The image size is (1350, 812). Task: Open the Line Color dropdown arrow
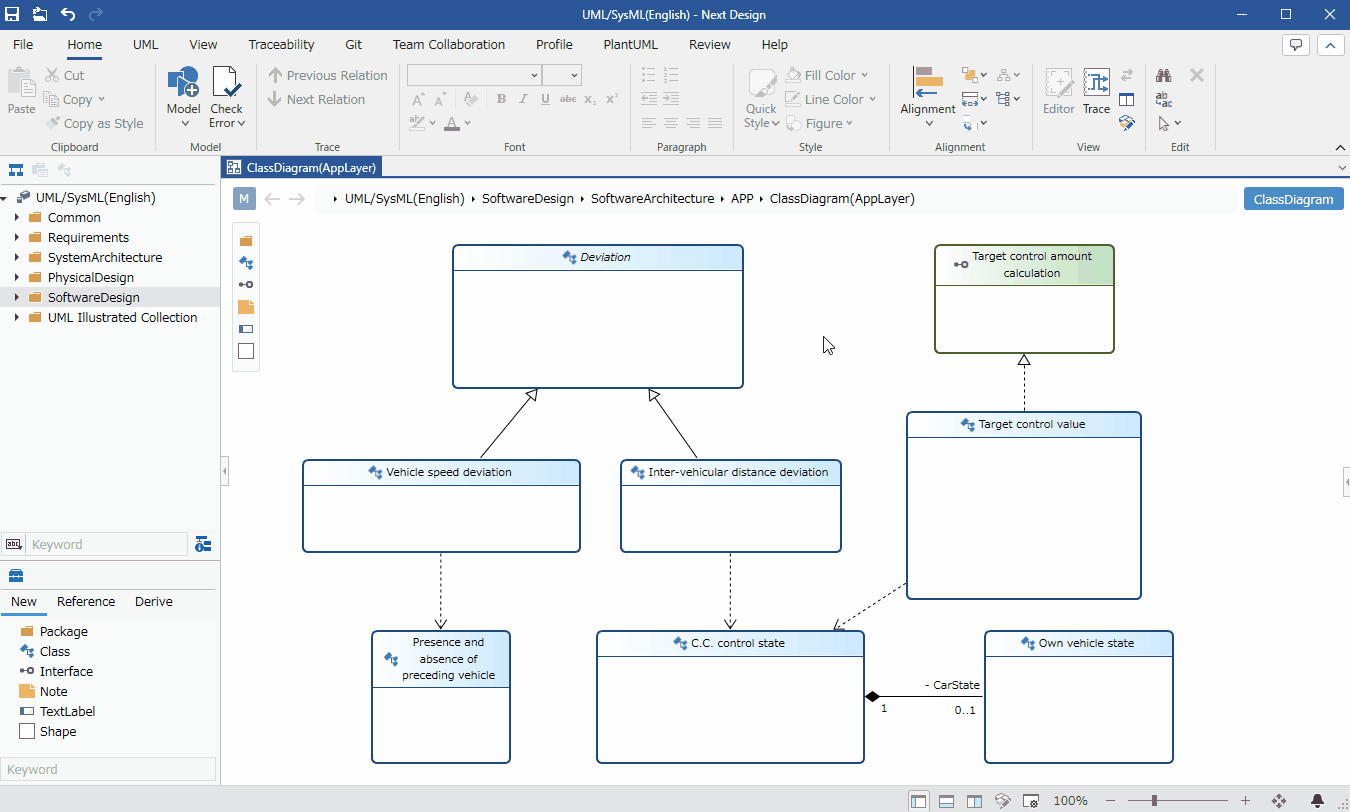[x=872, y=99]
